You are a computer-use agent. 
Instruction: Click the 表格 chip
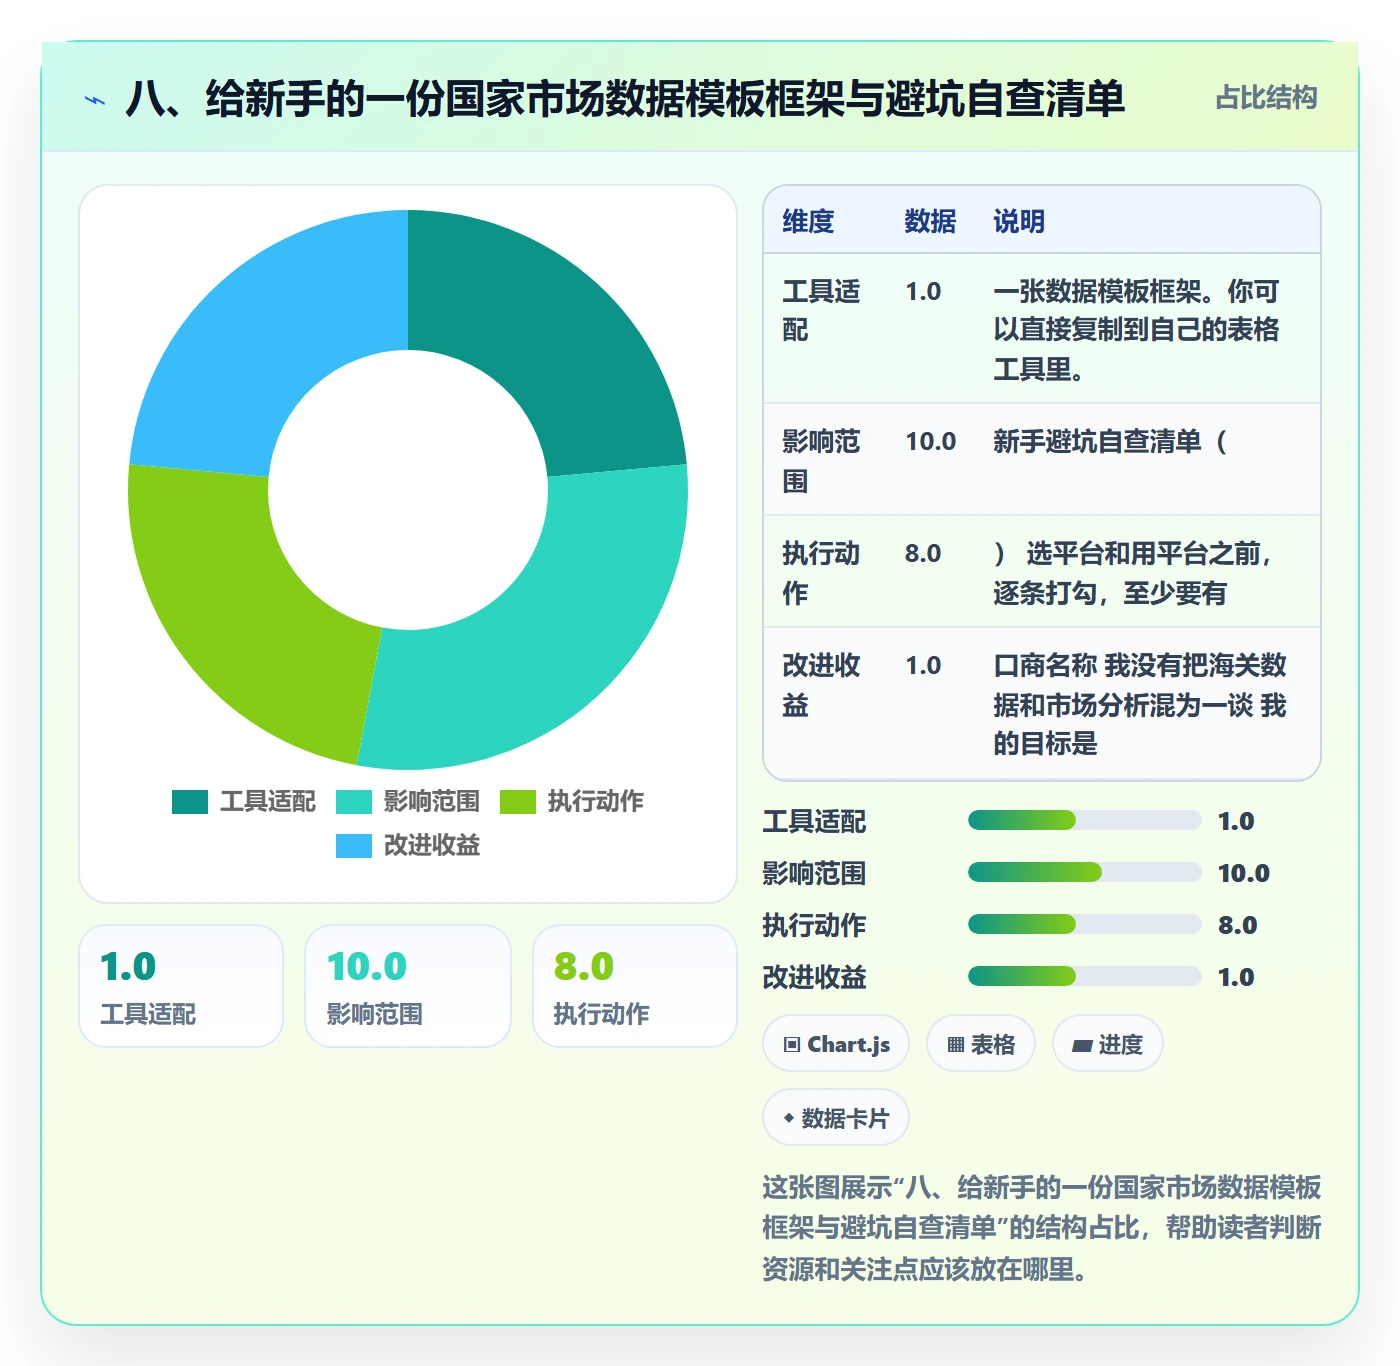pyautogui.click(x=981, y=1044)
